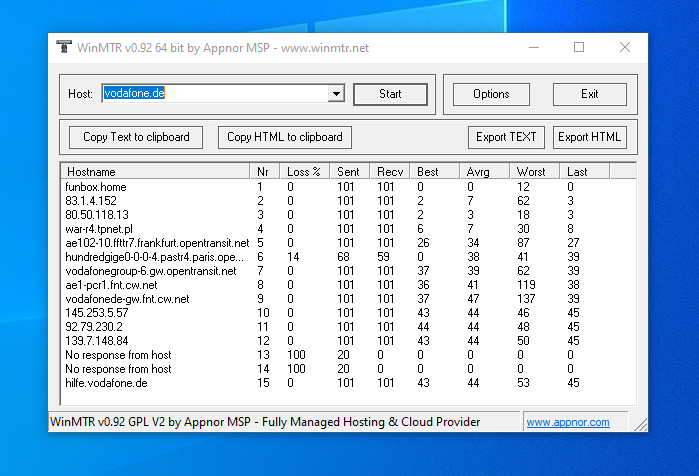Sort by the Hostname column header
This screenshot has width=699, height=476.
point(155,172)
